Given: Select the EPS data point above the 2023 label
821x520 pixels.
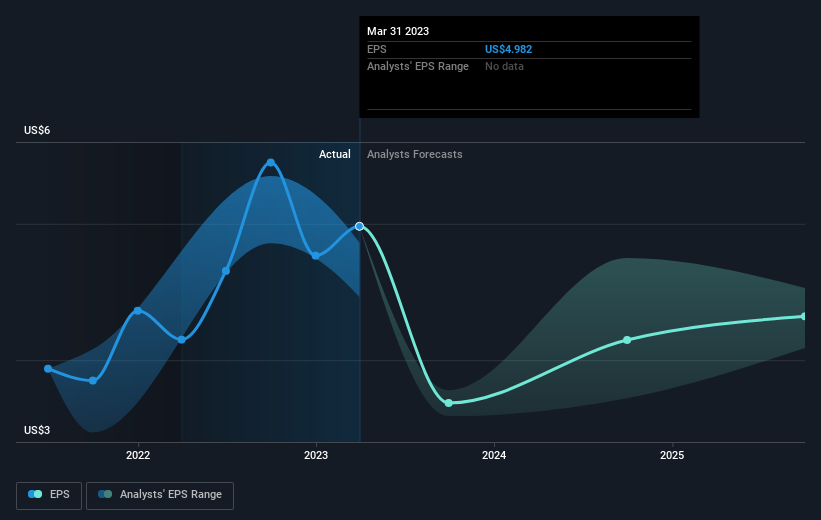Looking at the screenshot, I should pos(316,256).
